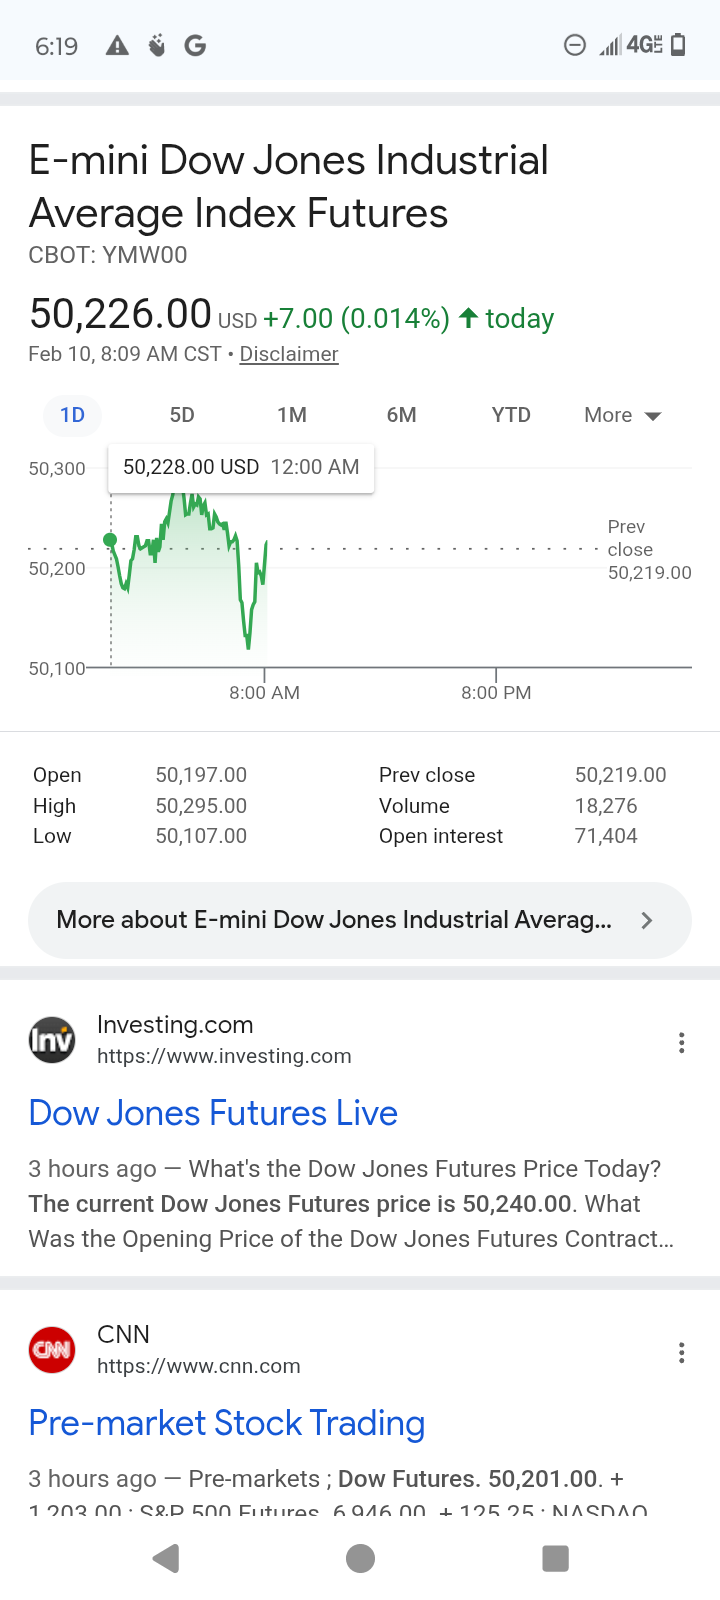Select the YTD chart range
This screenshot has height=1600, width=720.
(x=511, y=415)
